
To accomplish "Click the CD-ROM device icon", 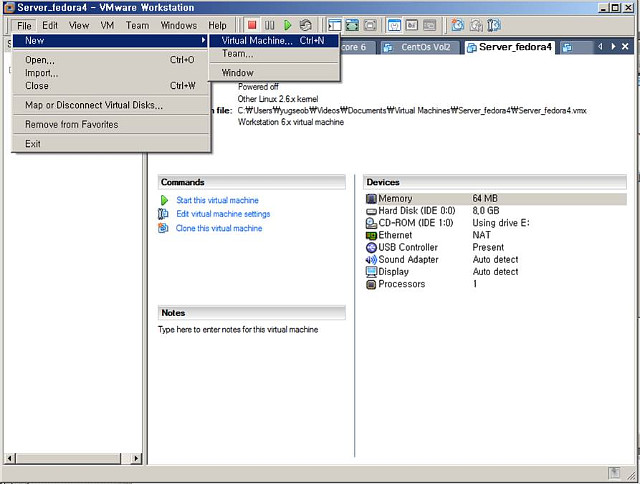I will click(371, 223).
